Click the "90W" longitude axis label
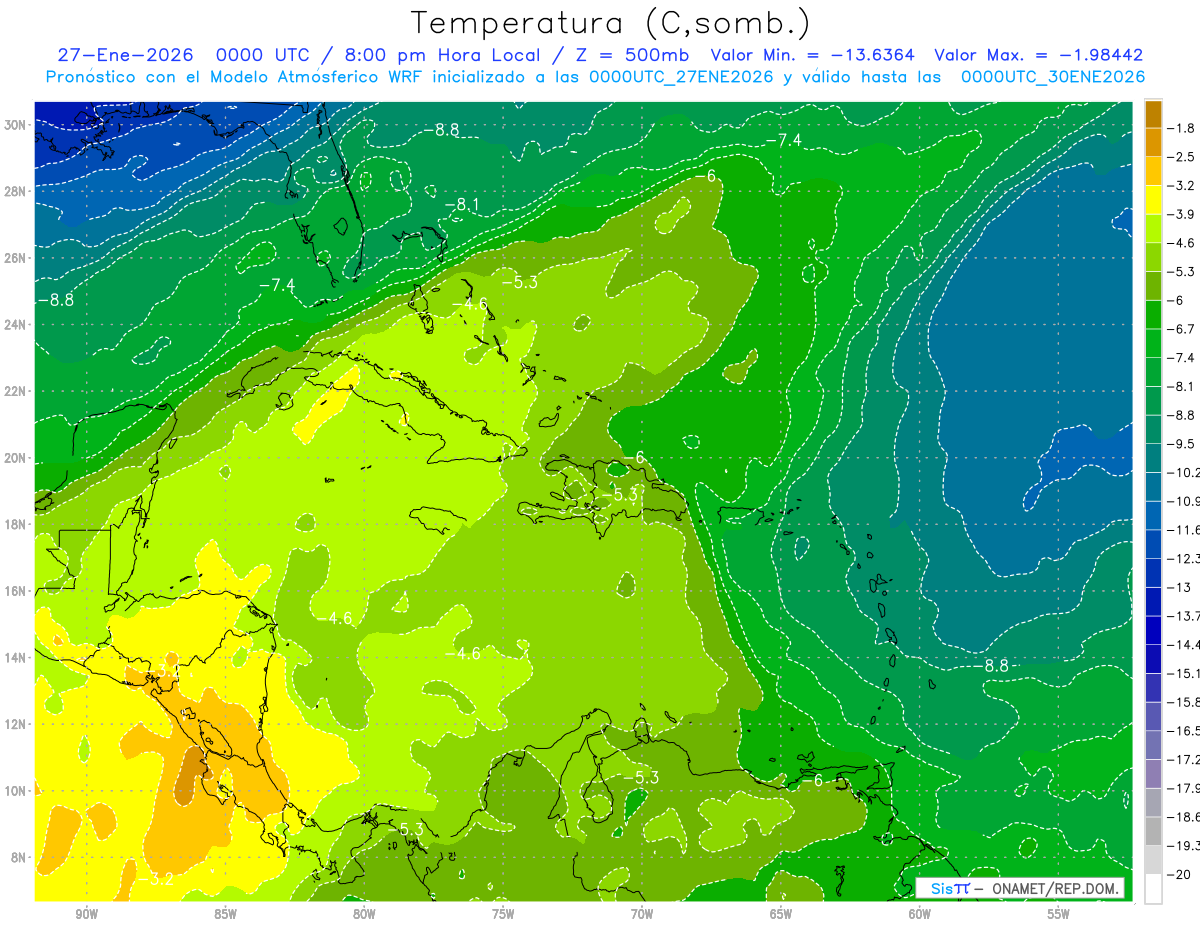Viewport: 1200px width, 927px height. click(x=86, y=915)
